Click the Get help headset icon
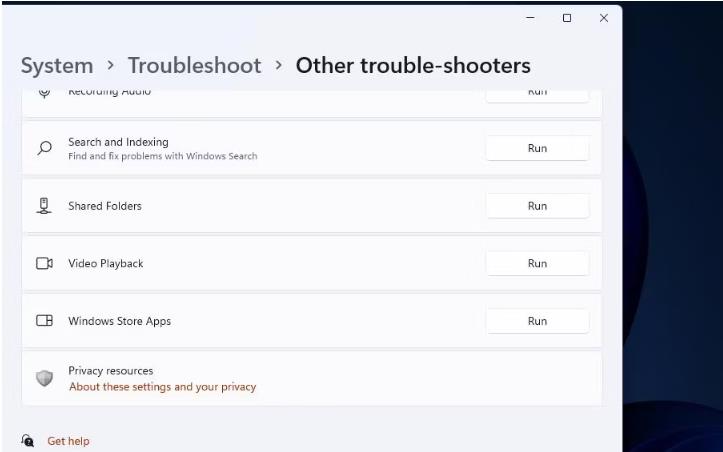The width and height of the screenshot is (723, 452). pyautogui.click(x=28, y=440)
